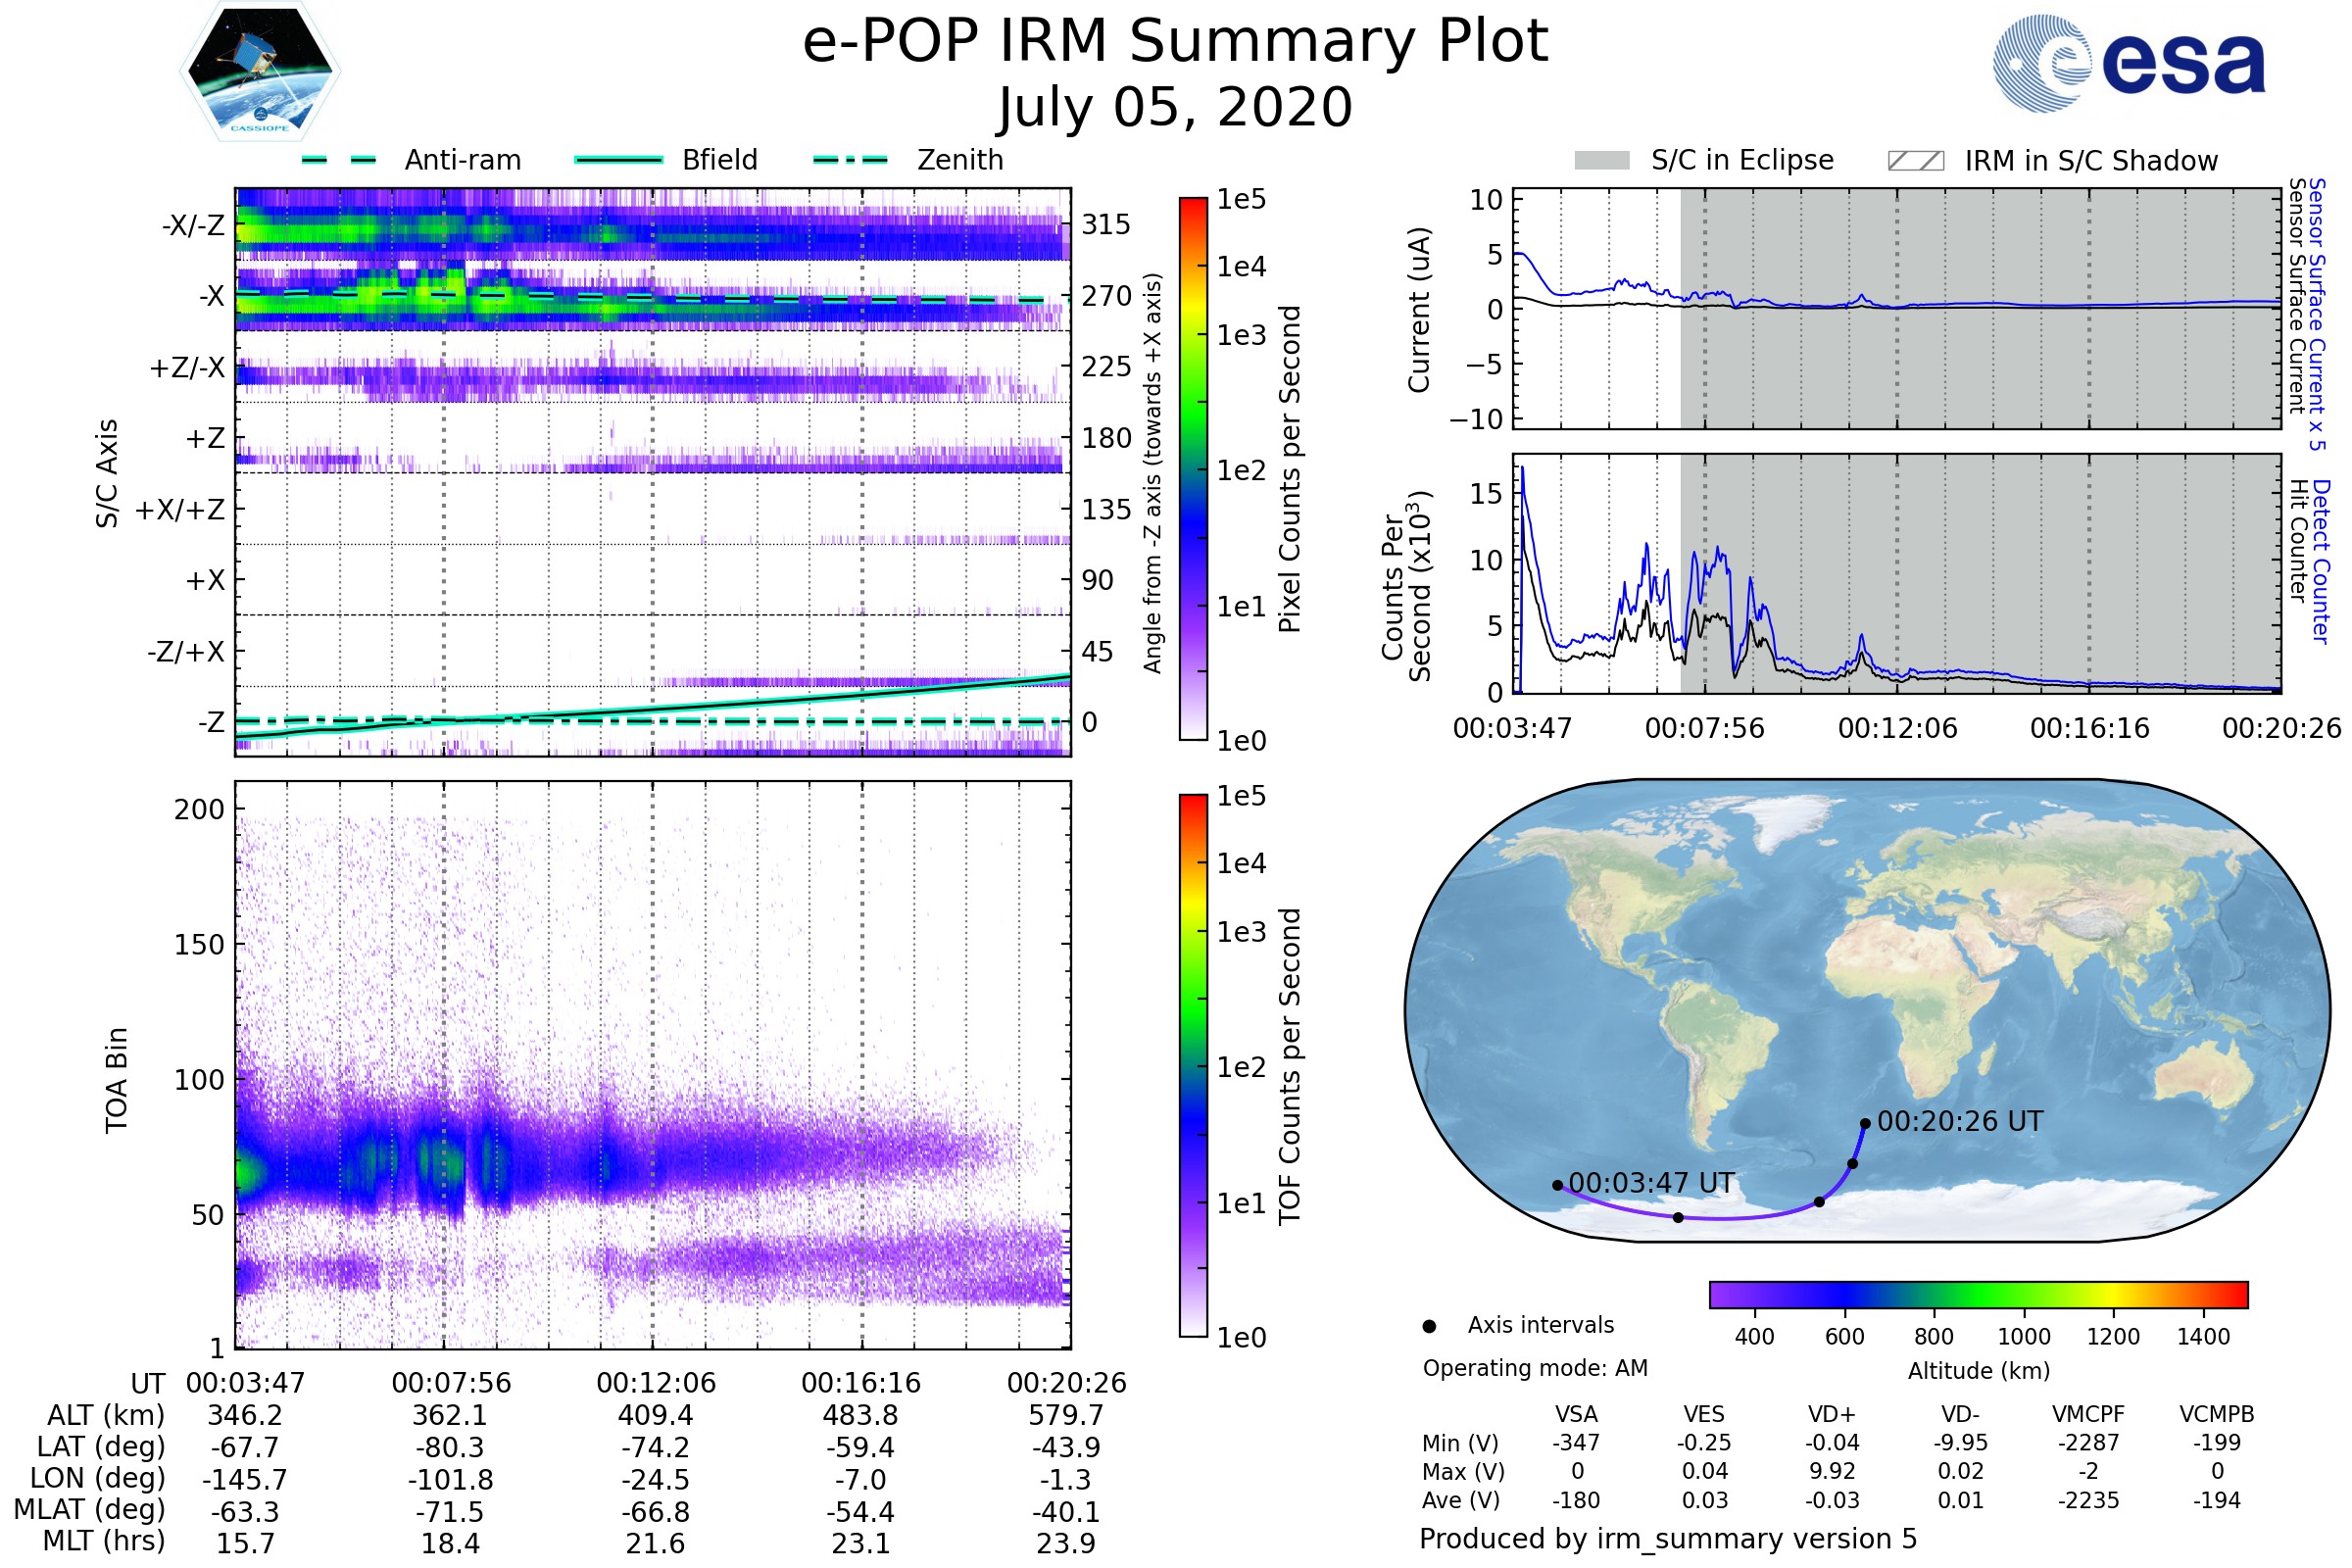Click the Zenith dash-dot legend marker
2352x1568 pixels.
[850, 160]
